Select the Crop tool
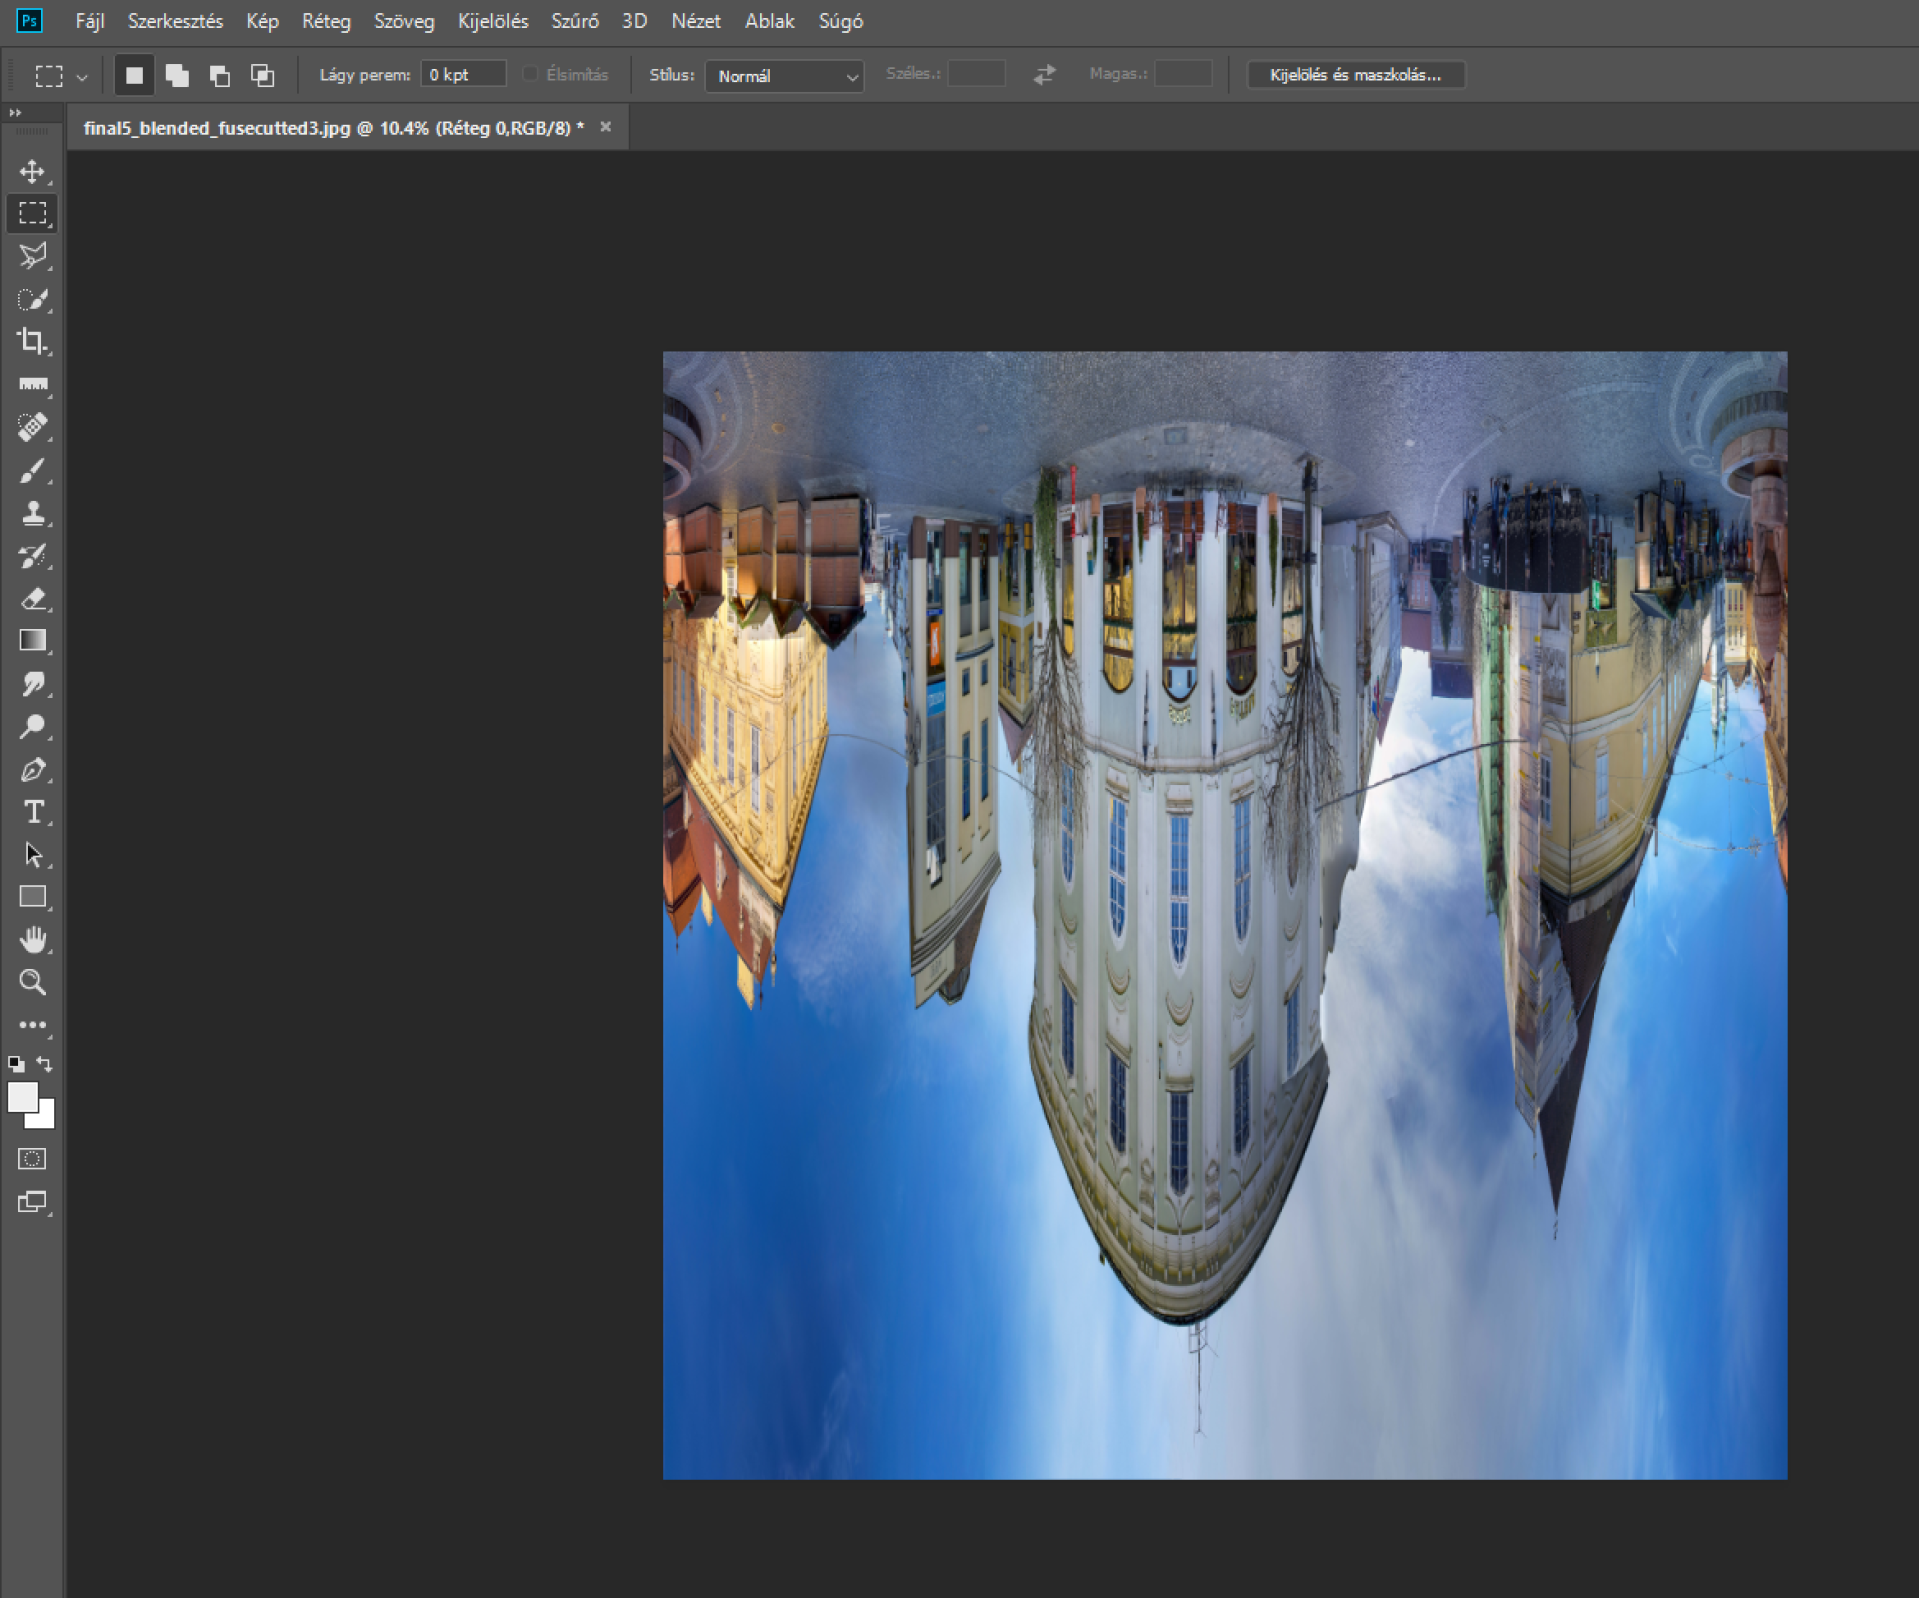This screenshot has width=1919, height=1598. point(32,342)
